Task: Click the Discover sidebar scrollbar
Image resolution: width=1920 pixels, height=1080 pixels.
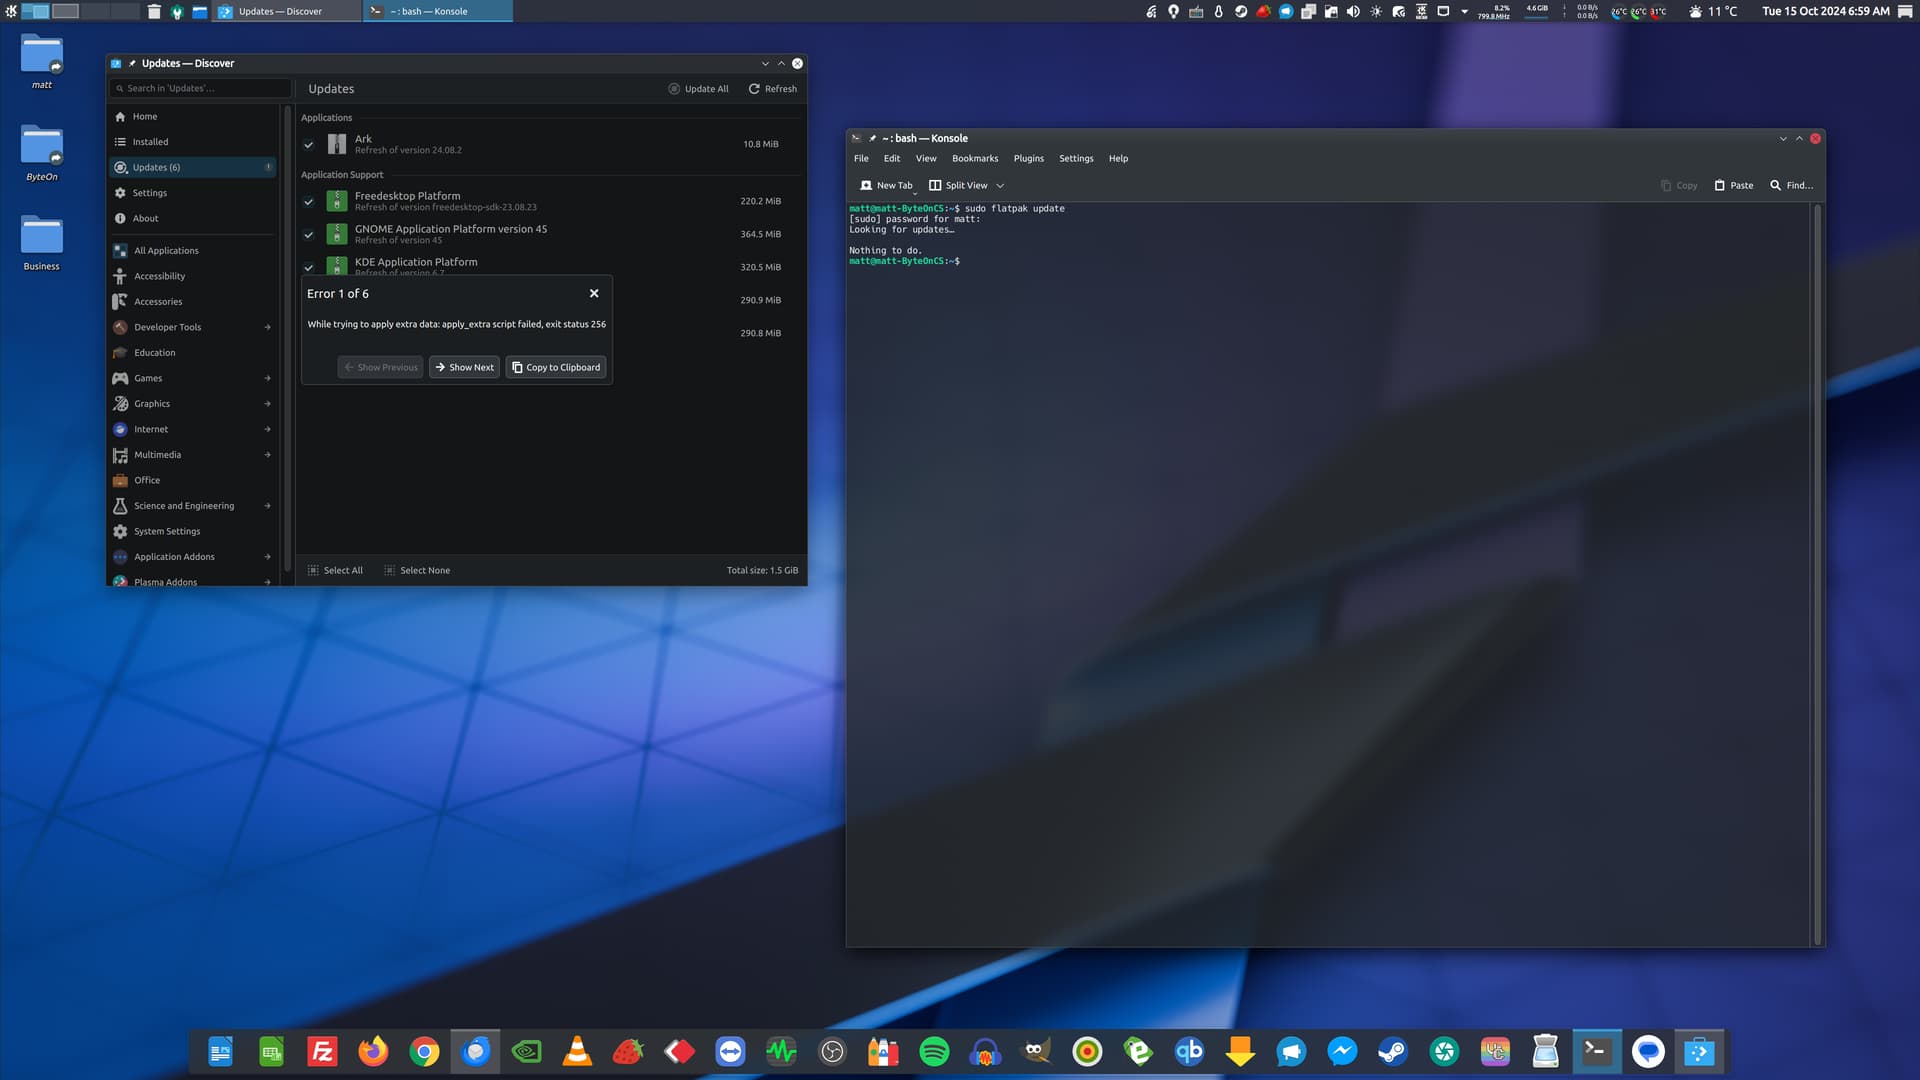Action: (288, 338)
